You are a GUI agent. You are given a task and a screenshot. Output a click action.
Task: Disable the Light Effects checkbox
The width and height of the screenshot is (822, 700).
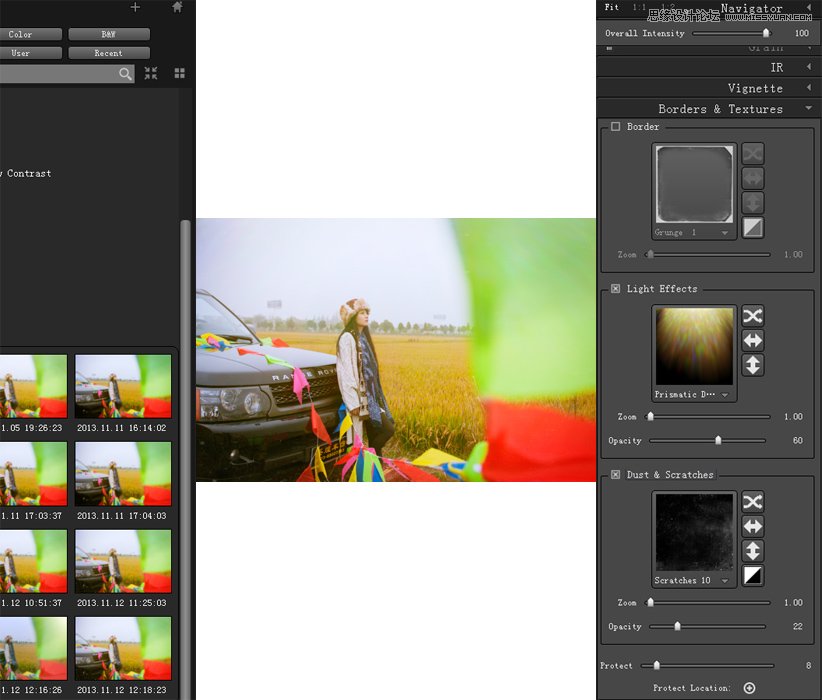click(615, 289)
